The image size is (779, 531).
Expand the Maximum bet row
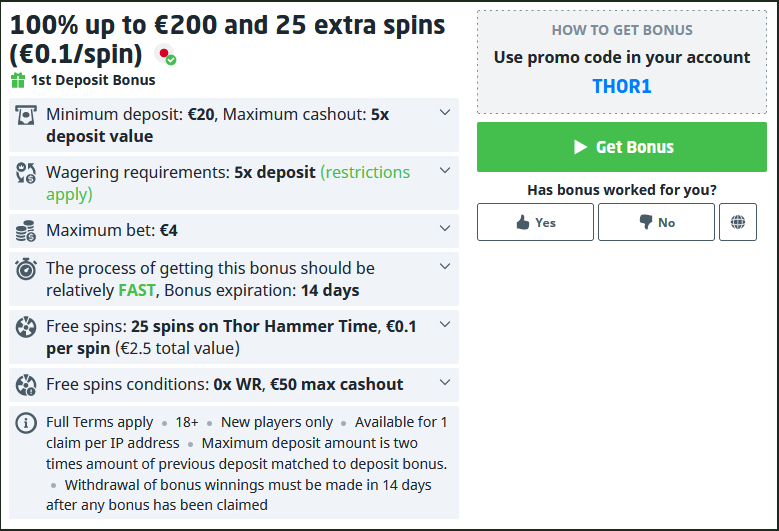pyautogui.click(x=445, y=229)
